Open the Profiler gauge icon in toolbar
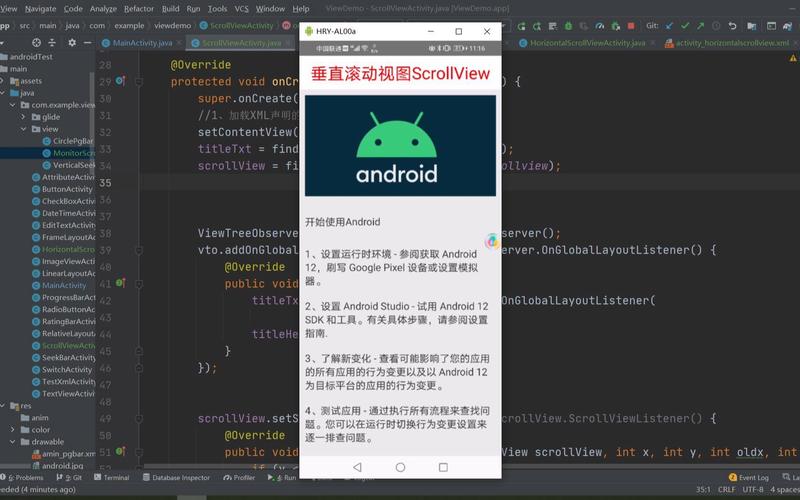Image resolution: width=800 pixels, height=500 pixels. pyautogui.click(x=599, y=26)
